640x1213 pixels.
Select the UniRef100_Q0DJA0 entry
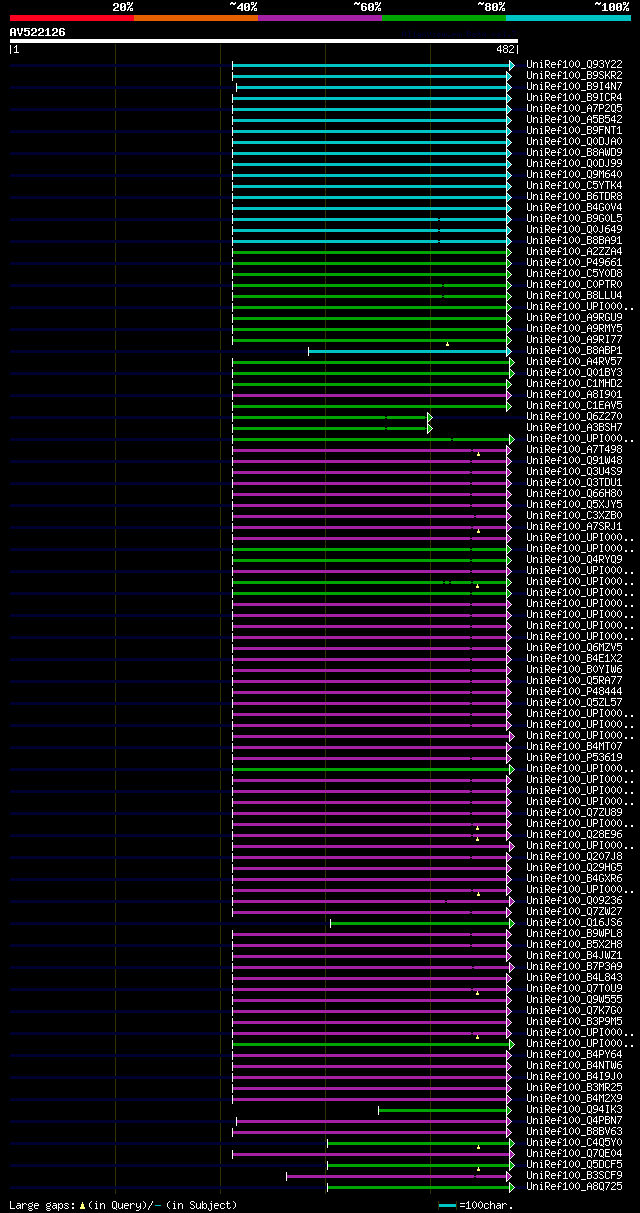[574, 141]
